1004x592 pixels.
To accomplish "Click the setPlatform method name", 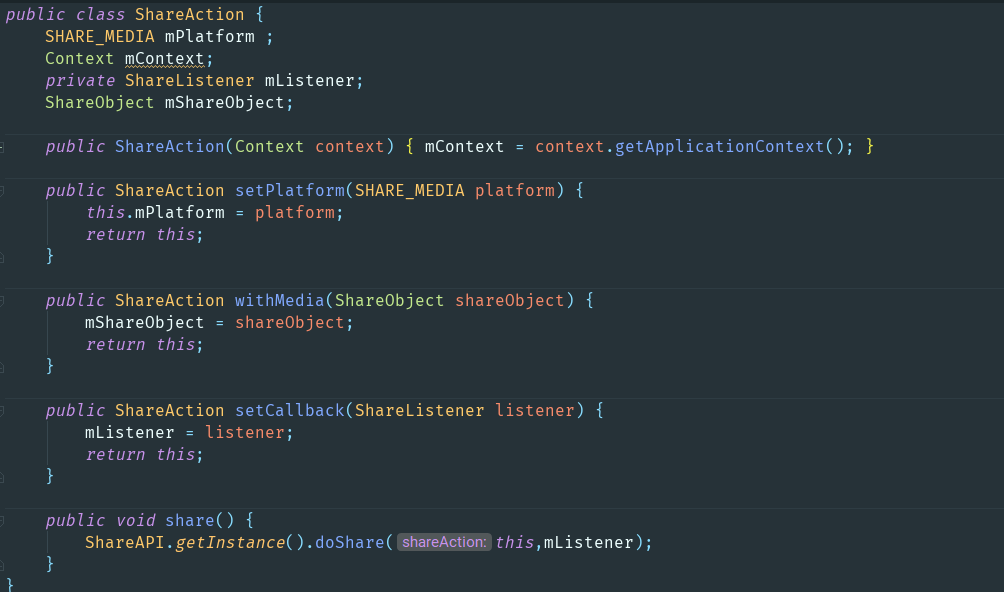I will (289, 191).
